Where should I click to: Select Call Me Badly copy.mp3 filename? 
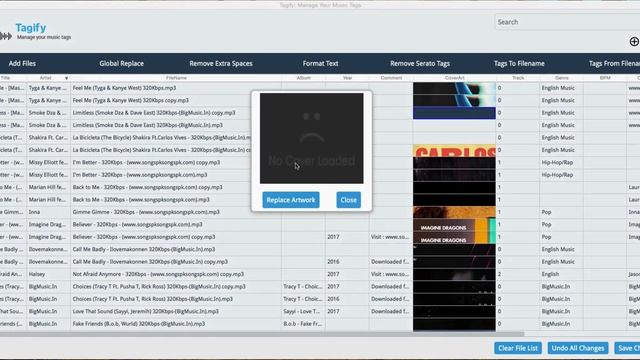pyautogui.click(x=150, y=262)
